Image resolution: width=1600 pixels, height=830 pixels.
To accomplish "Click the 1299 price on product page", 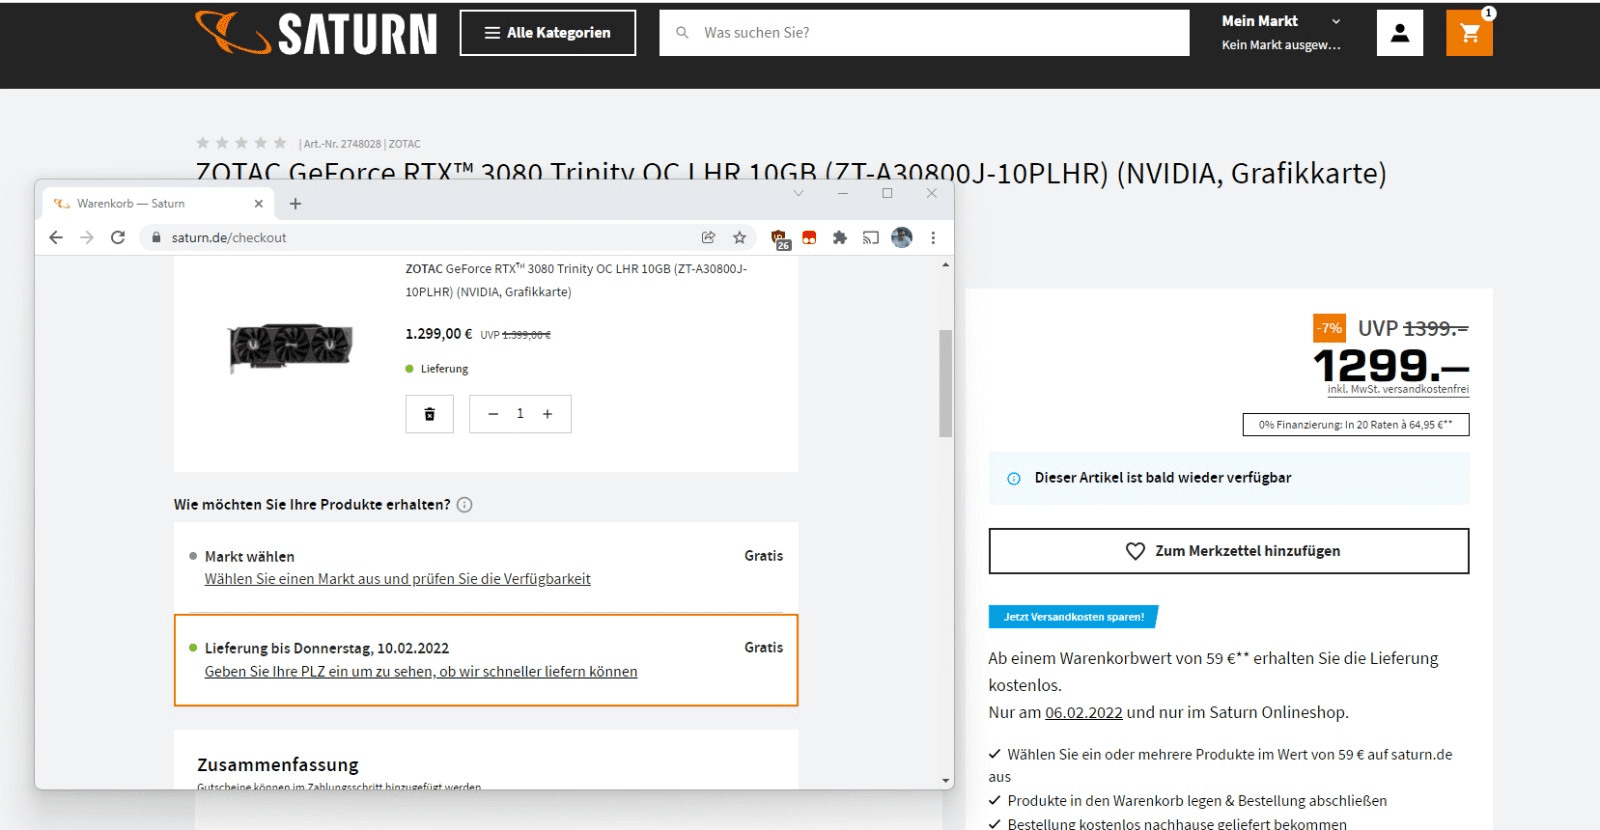I will 1390,366.
